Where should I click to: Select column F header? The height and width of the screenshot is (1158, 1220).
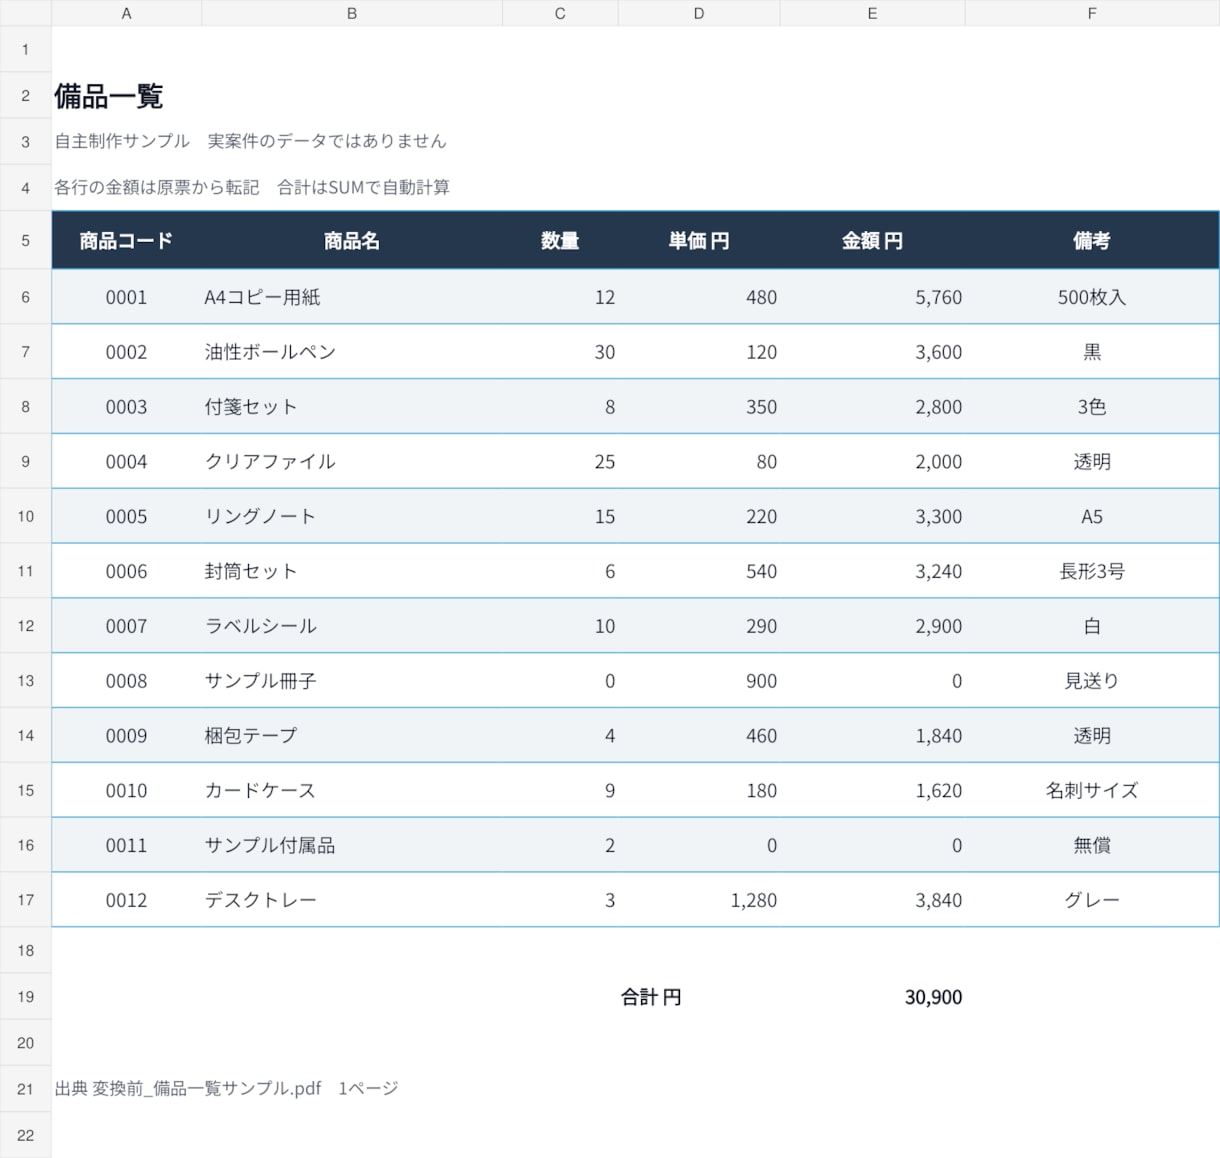1092,13
